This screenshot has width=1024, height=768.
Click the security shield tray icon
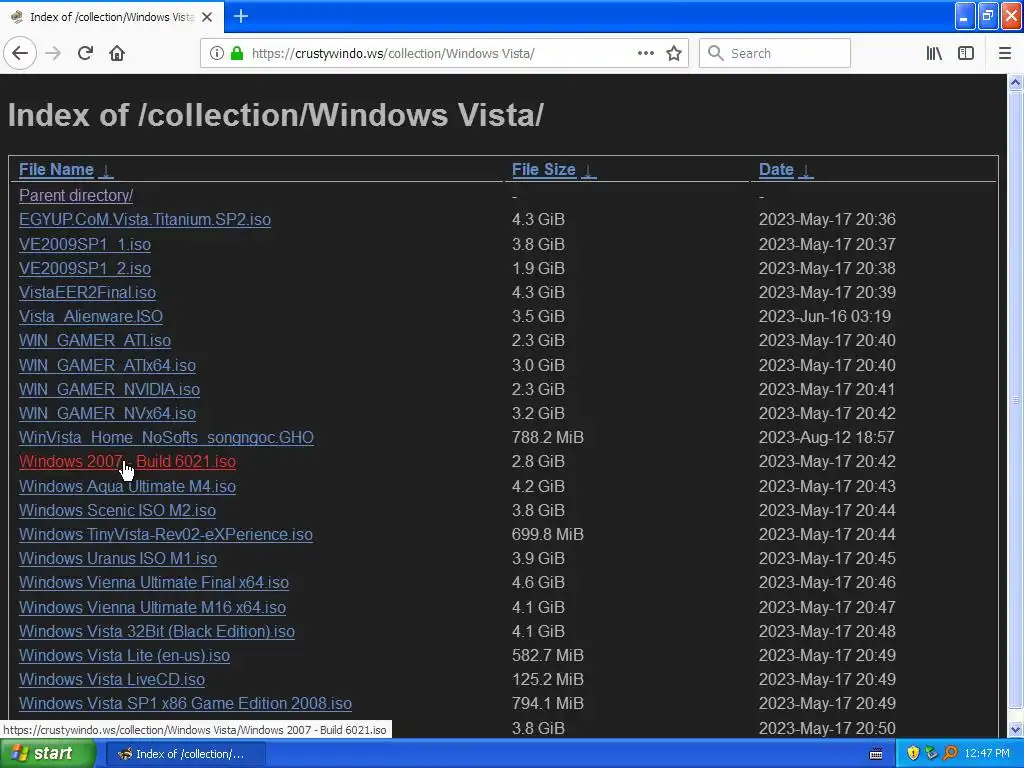point(913,754)
